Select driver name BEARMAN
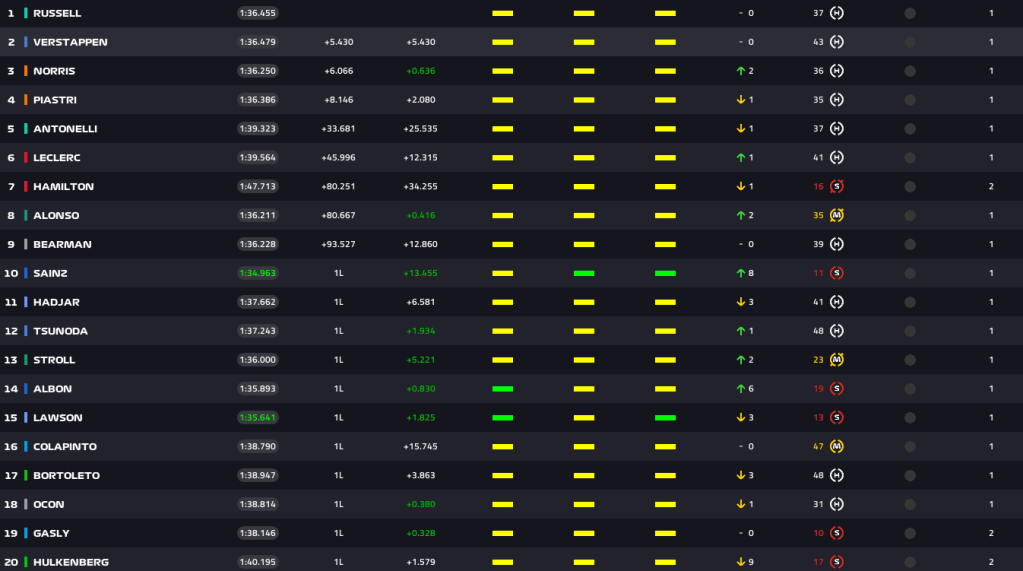The image size is (1023, 571). [63, 244]
